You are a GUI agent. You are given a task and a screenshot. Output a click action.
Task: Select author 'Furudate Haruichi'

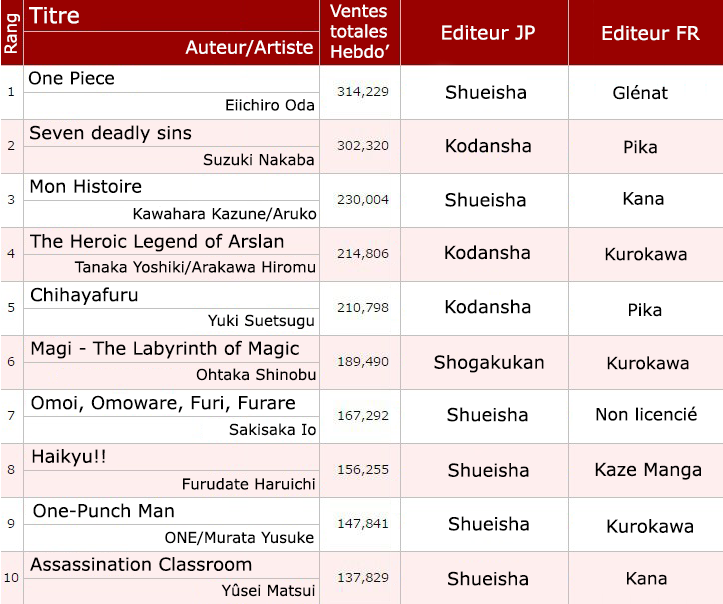point(249,484)
